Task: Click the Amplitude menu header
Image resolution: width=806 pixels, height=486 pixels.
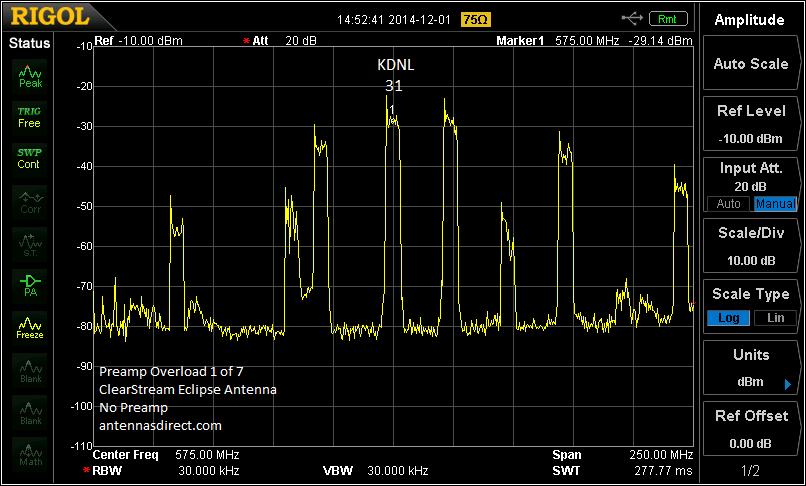Action: click(x=750, y=20)
